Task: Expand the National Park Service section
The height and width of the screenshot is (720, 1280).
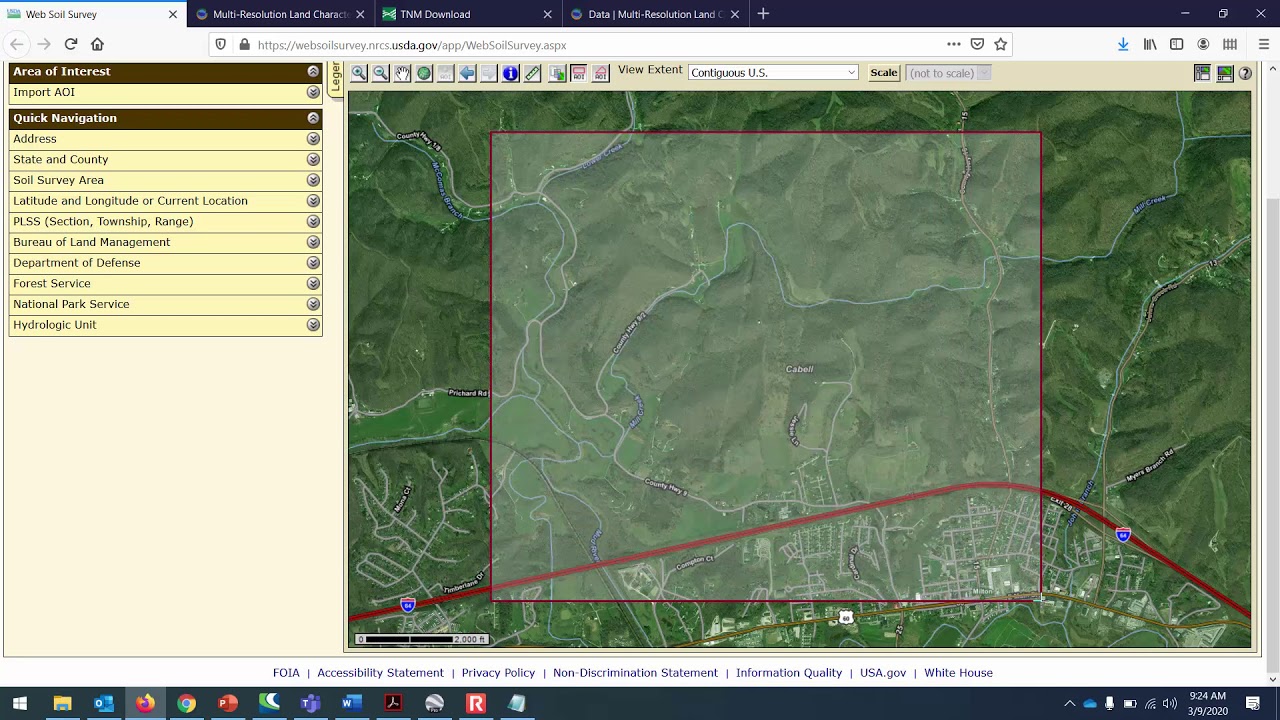Action: tap(313, 304)
